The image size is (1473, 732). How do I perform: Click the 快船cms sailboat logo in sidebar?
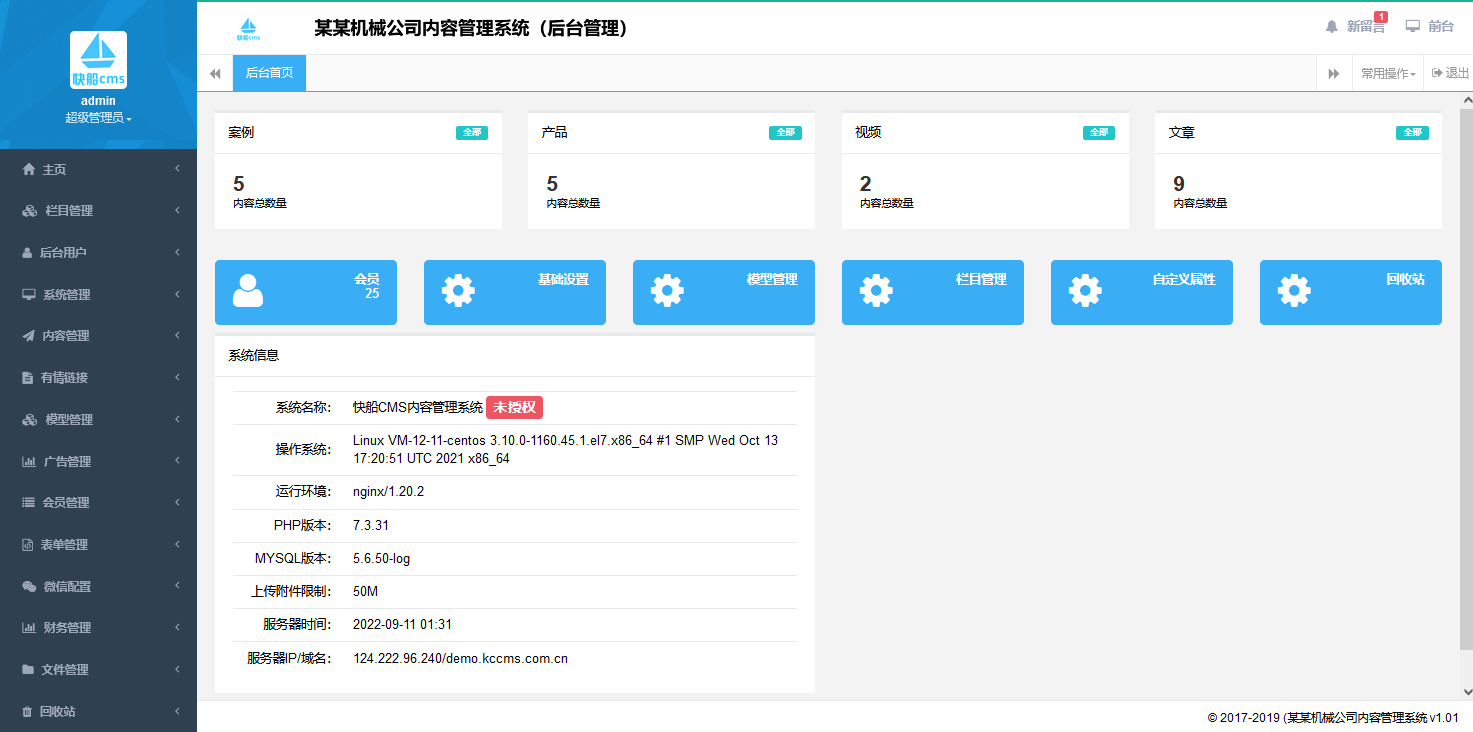pos(98,60)
